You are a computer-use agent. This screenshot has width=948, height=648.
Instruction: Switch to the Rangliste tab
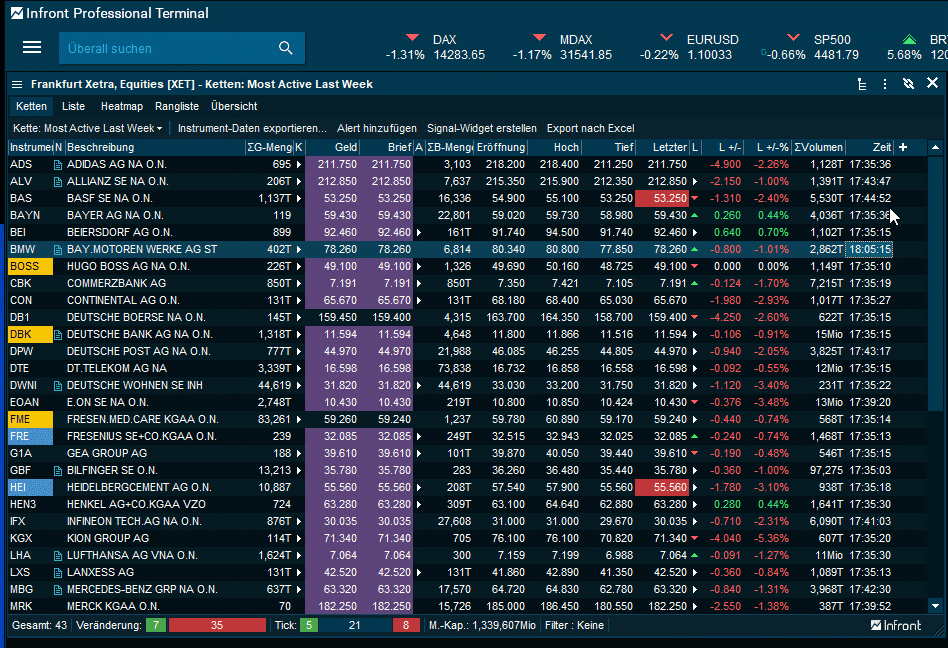[x=177, y=106]
